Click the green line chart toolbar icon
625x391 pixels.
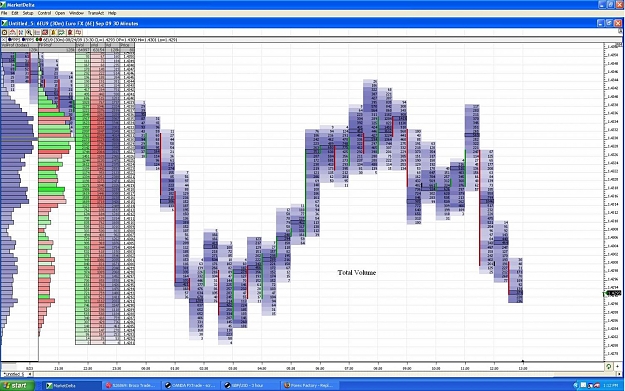[x=61, y=32]
